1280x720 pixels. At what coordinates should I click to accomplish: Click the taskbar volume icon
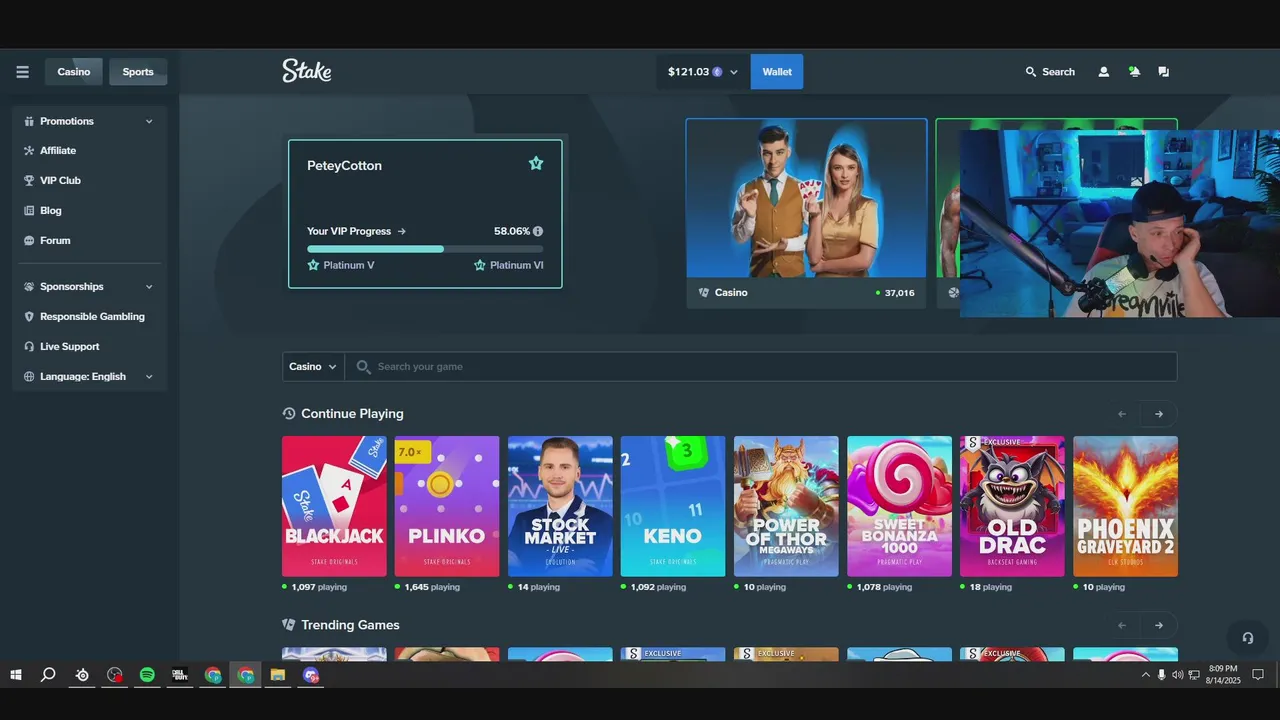[1178, 675]
